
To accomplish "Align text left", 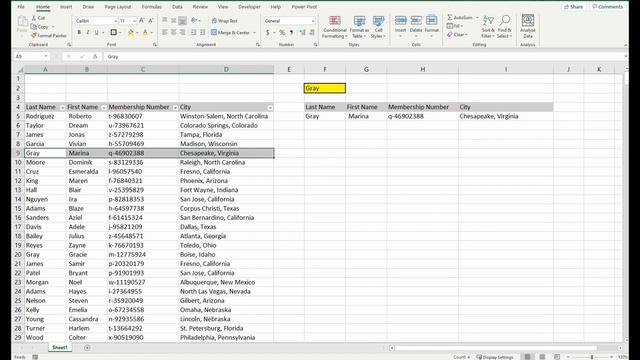I will (164, 32).
